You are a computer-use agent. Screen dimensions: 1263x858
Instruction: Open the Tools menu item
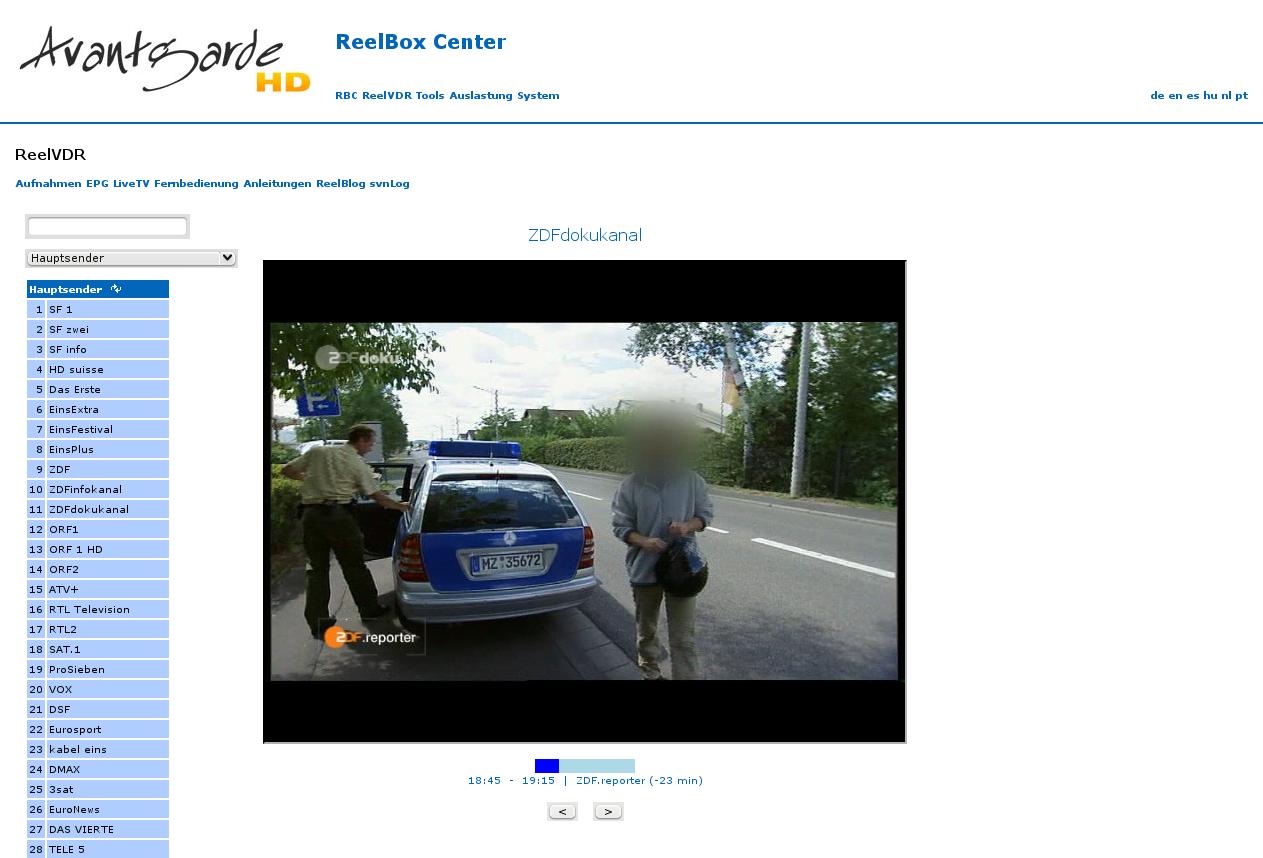pyautogui.click(x=430, y=96)
